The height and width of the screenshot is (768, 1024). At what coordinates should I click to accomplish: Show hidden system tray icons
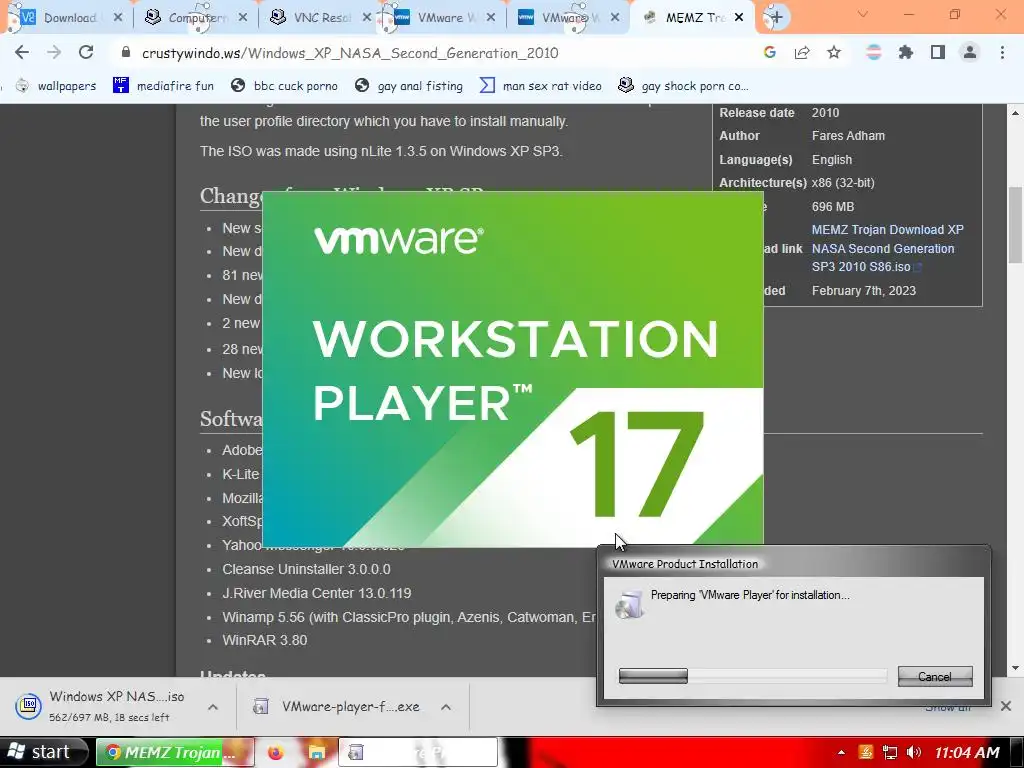841,752
